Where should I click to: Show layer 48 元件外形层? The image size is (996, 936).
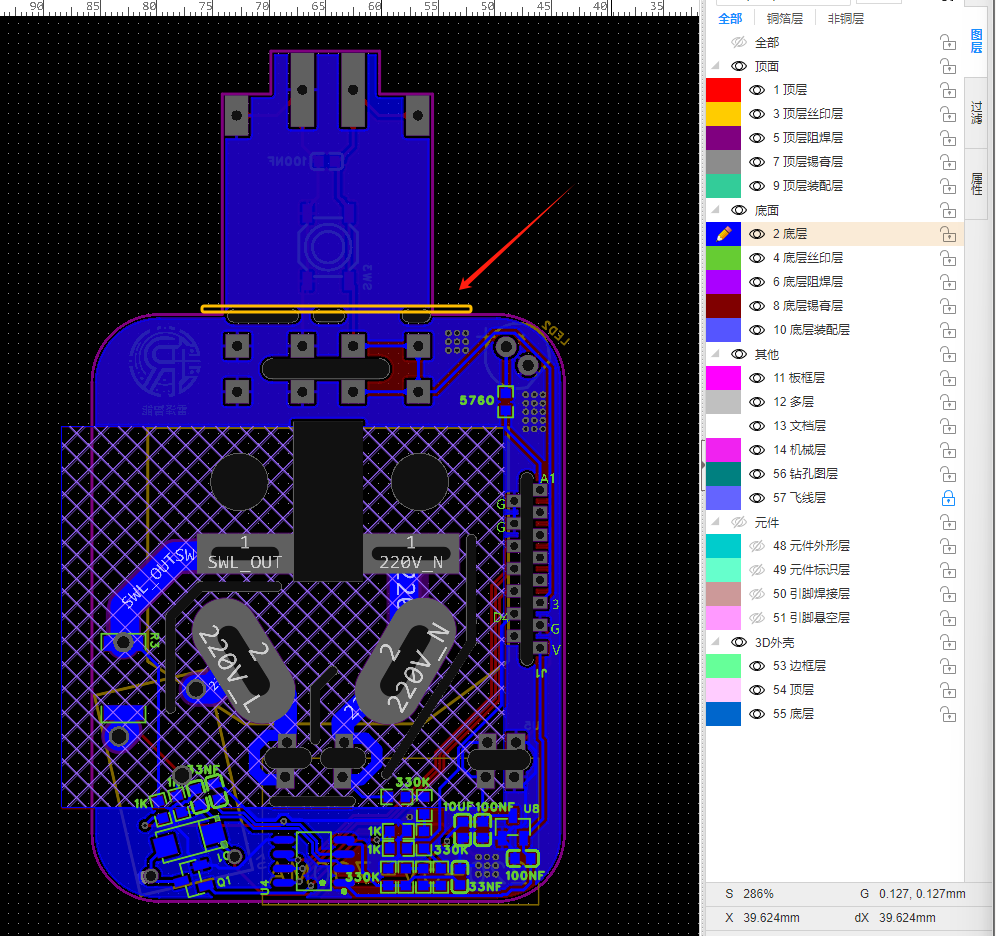[757, 546]
